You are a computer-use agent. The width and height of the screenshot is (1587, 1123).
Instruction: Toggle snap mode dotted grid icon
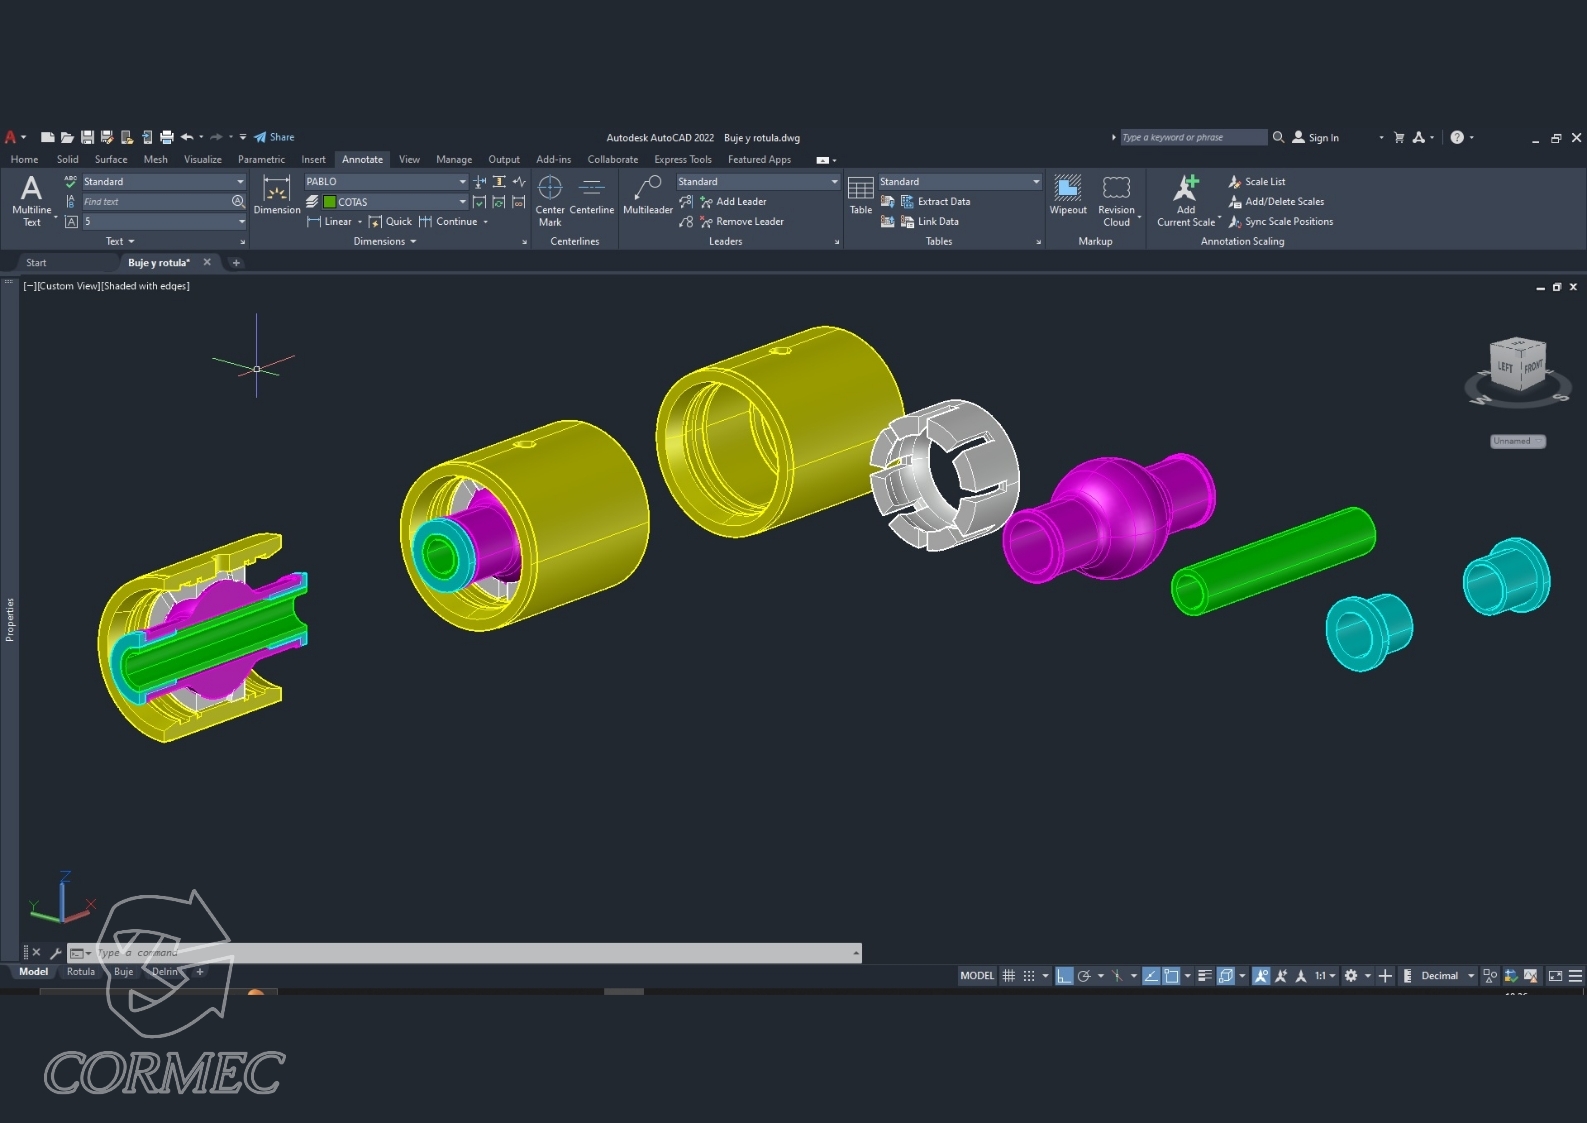1029,976
